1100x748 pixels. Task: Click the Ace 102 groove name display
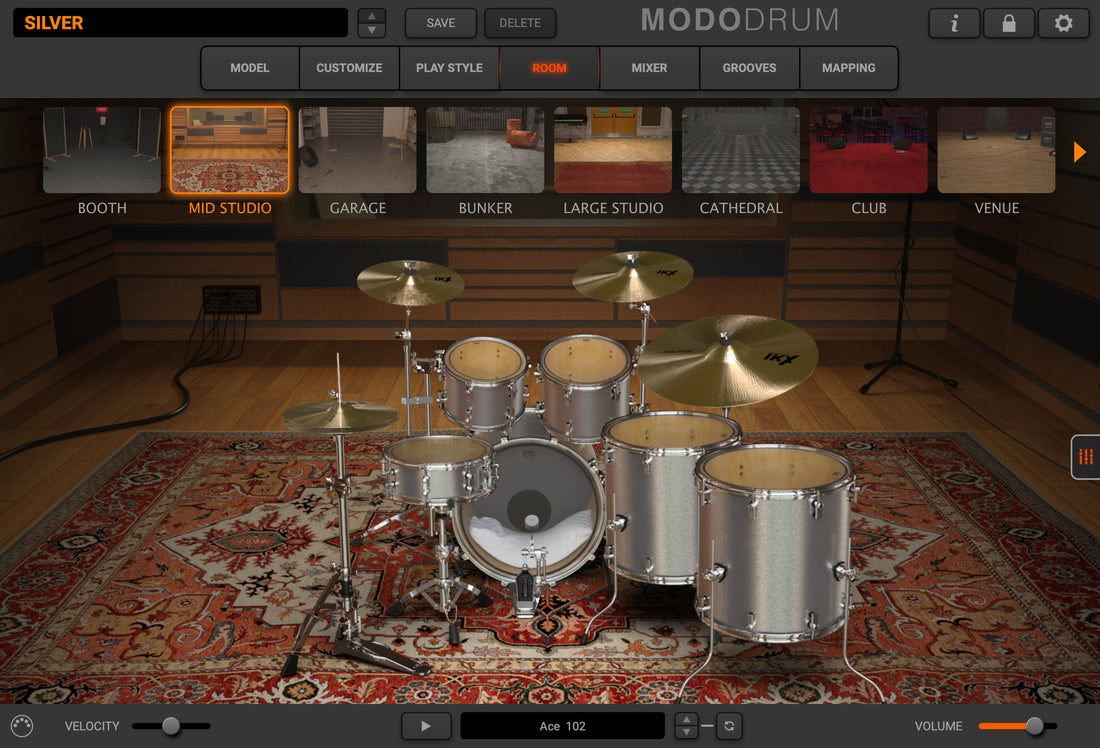tap(563, 726)
